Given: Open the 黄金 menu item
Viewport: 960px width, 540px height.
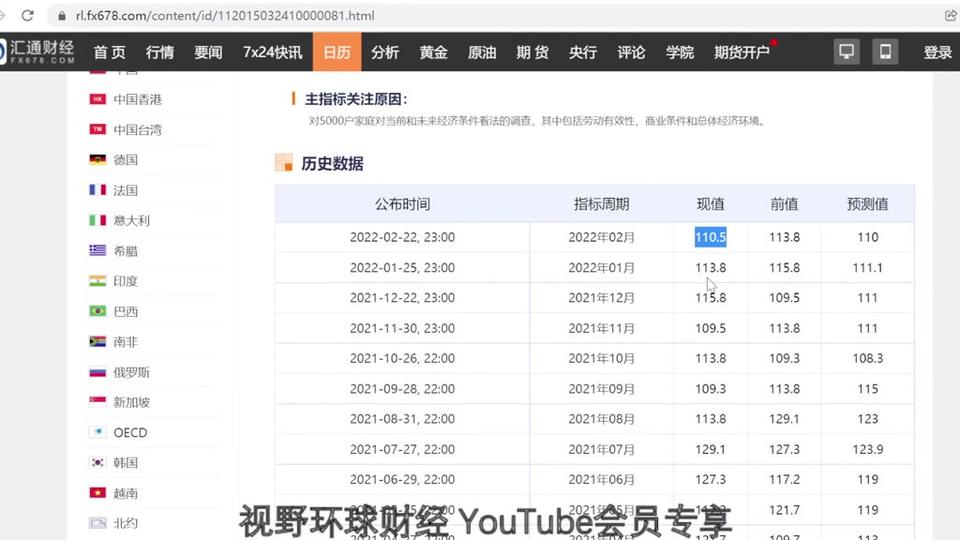Looking at the screenshot, I should coord(433,52).
